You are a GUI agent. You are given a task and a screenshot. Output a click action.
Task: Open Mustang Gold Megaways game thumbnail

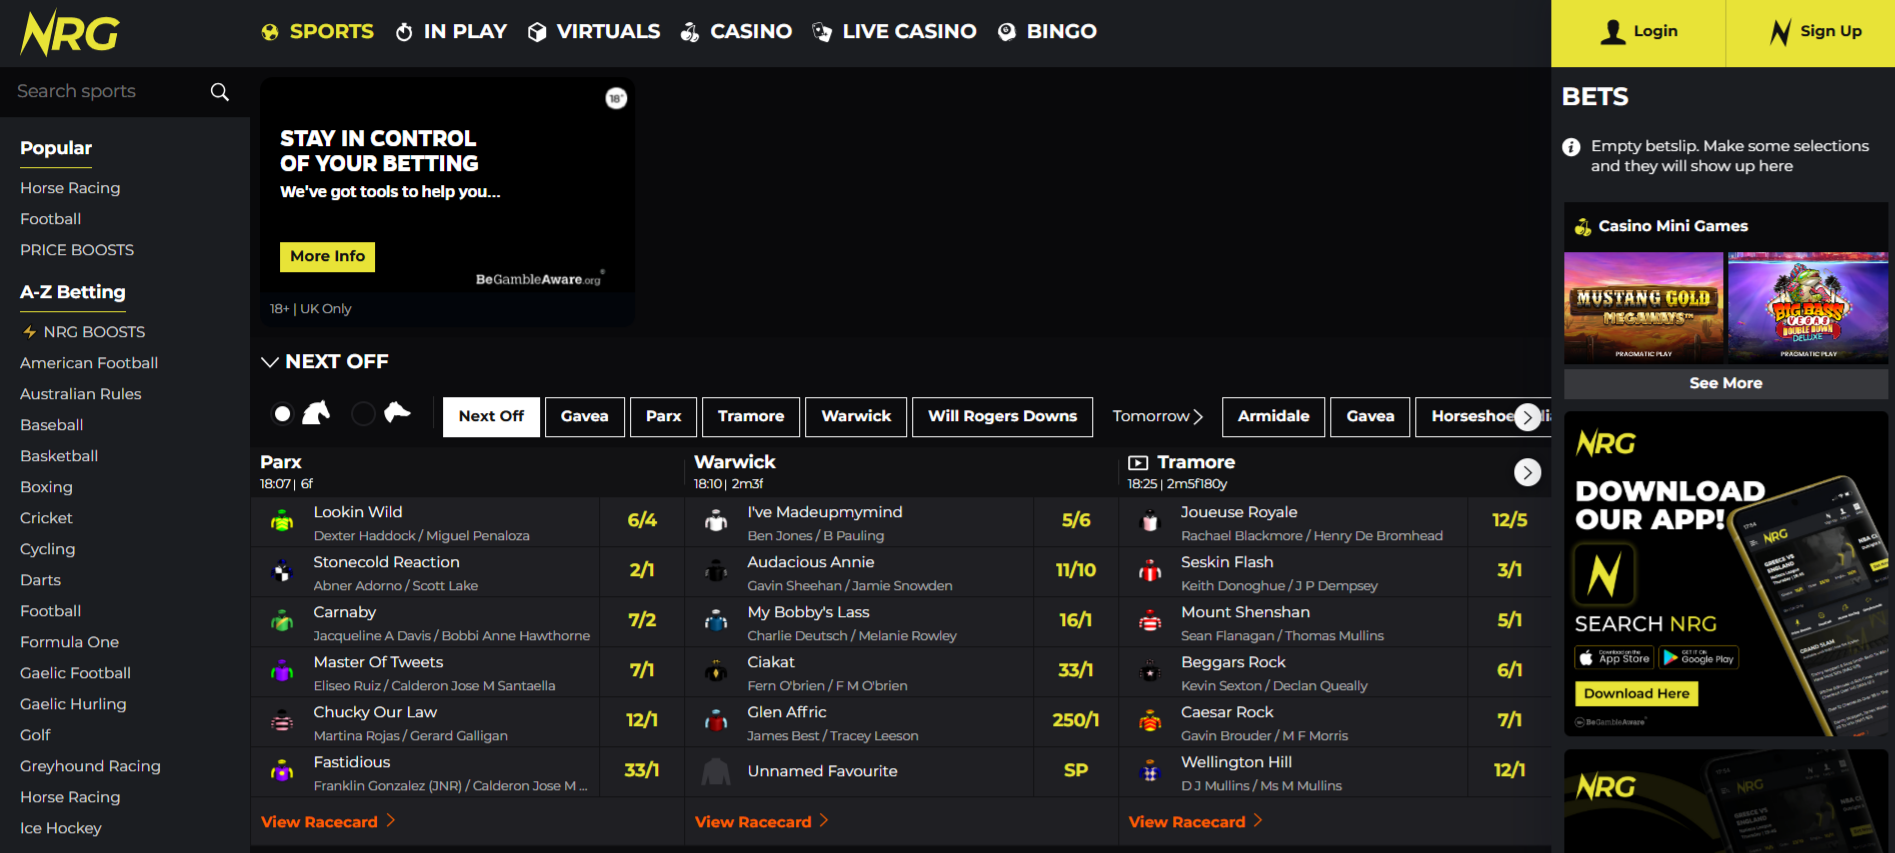point(1644,307)
